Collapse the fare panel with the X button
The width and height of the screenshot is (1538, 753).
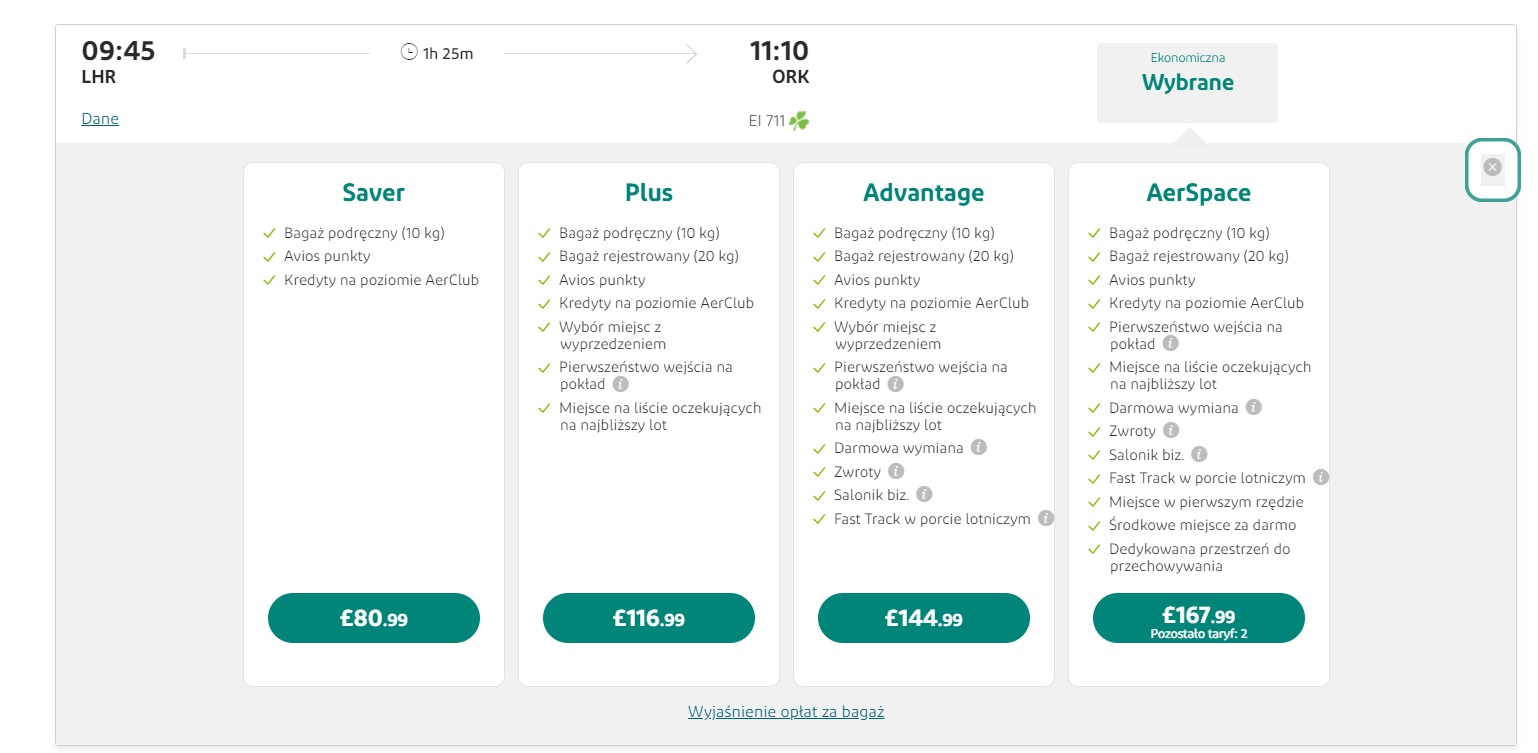(x=1492, y=167)
